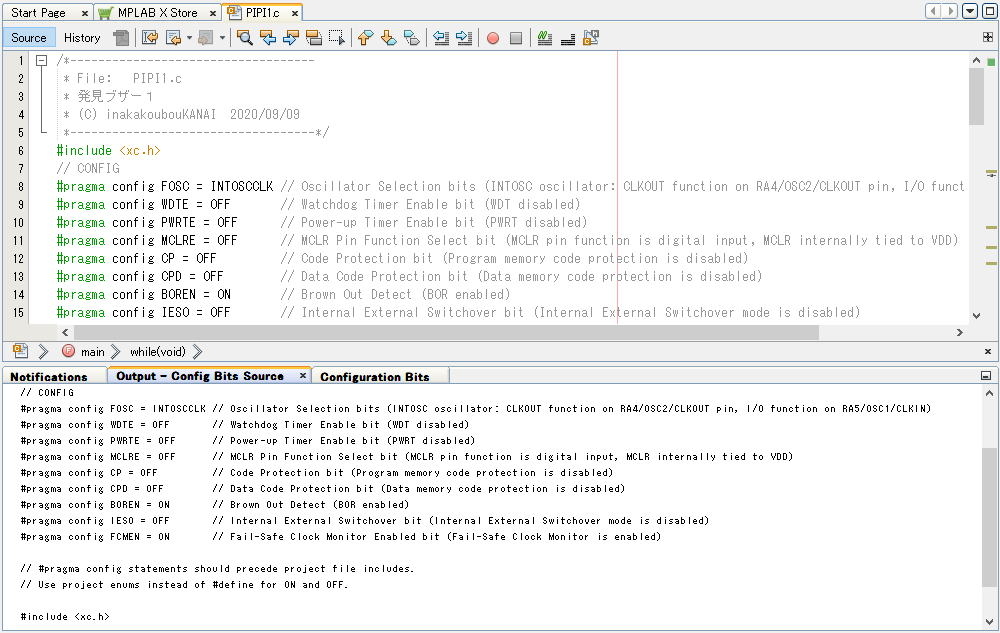Close the breadcrumb navigation bar

[x=988, y=351]
